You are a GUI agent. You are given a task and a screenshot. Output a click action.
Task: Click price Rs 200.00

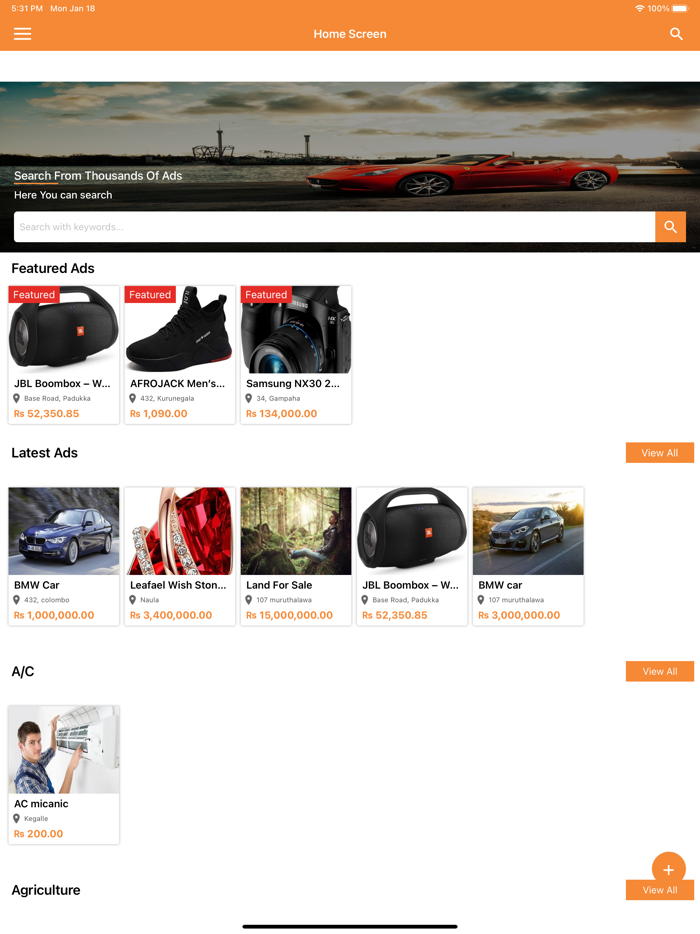point(38,834)
